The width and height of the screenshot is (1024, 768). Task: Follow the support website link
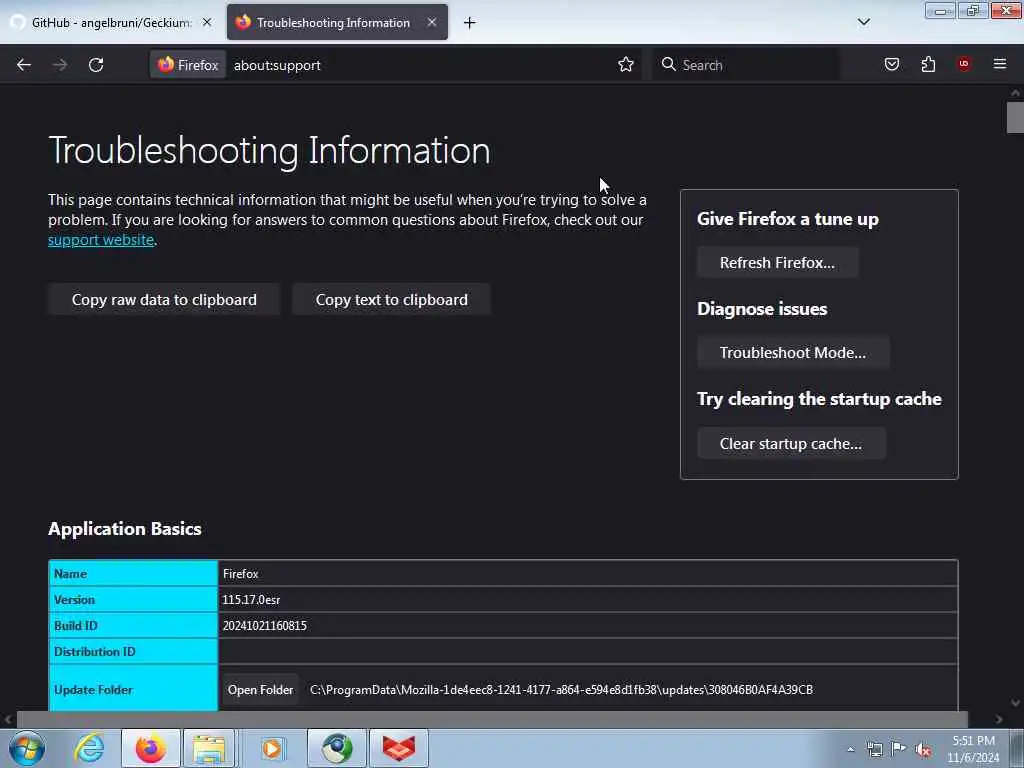101,240
